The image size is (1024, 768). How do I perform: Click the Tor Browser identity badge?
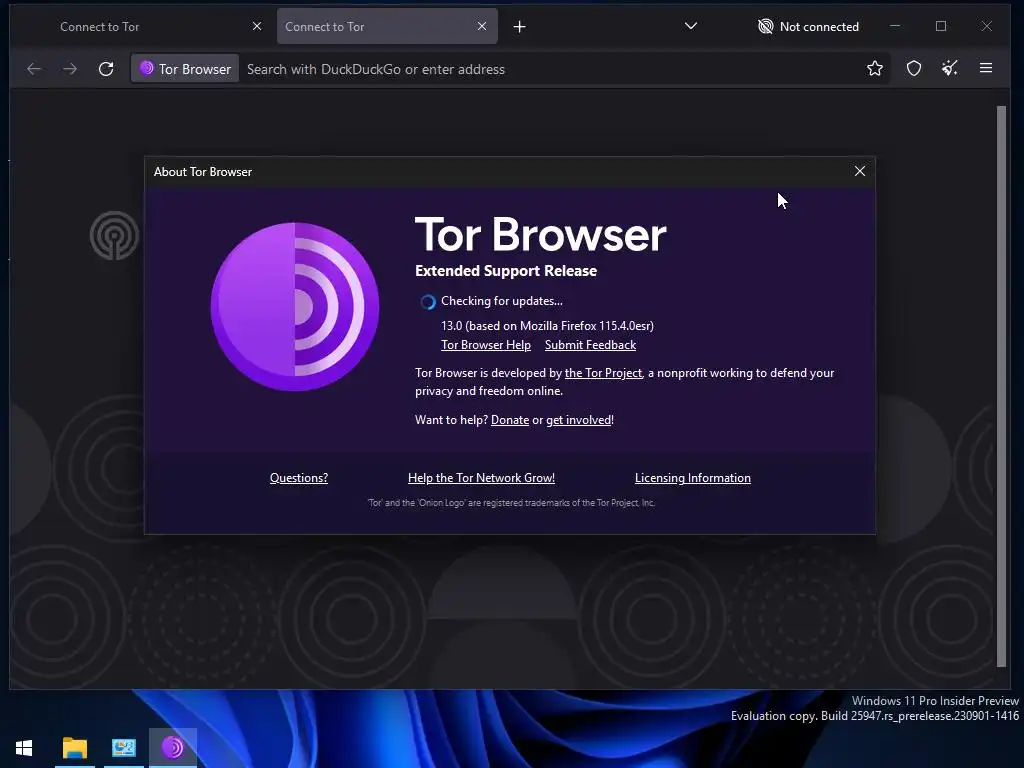[185, 69]
